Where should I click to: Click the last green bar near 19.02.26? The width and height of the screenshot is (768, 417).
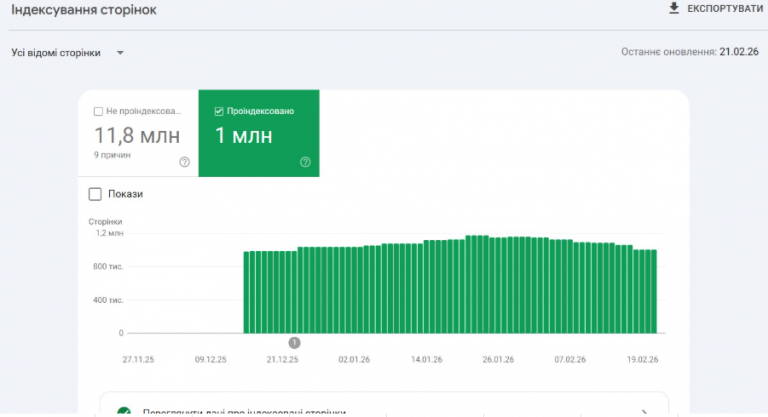[x=653, y=292]
